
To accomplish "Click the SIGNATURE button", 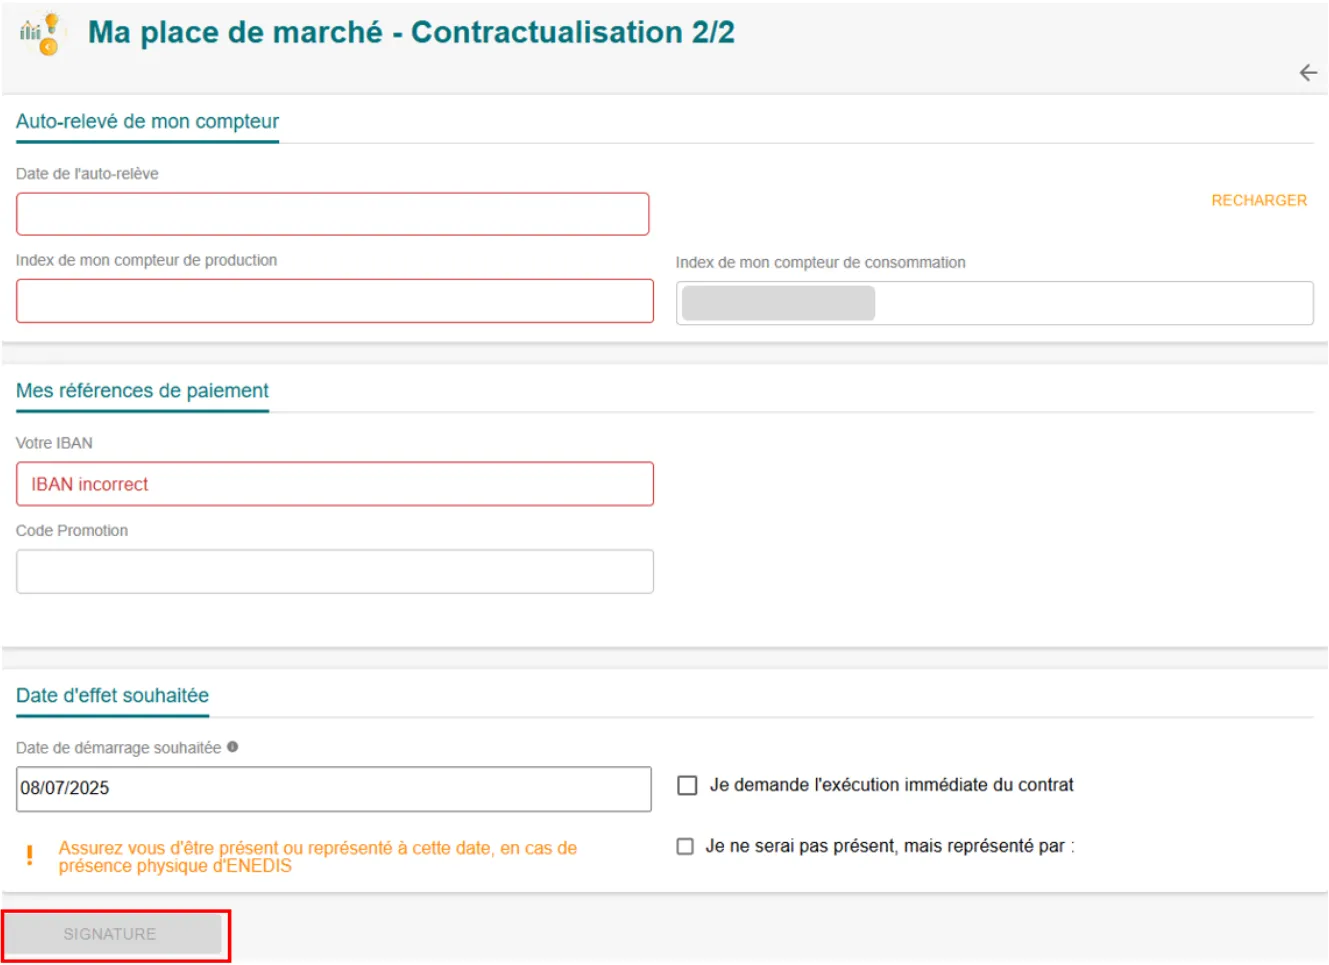I will (x=111, y=934).
